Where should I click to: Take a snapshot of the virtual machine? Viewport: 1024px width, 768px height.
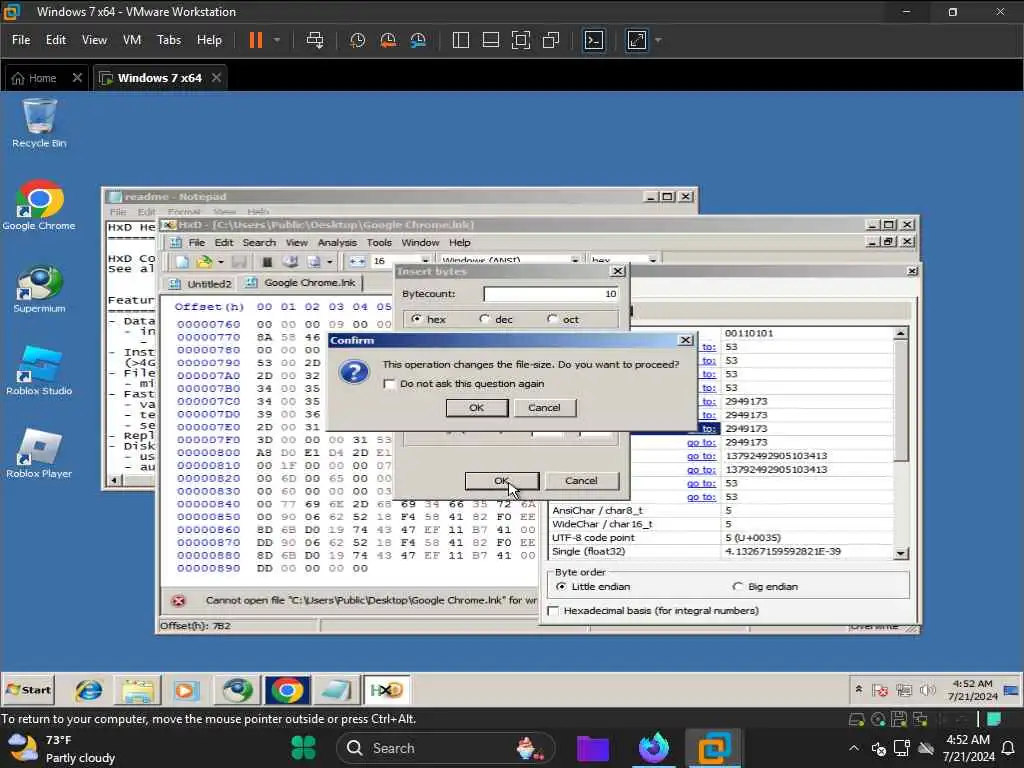click(x=357, y=40)
